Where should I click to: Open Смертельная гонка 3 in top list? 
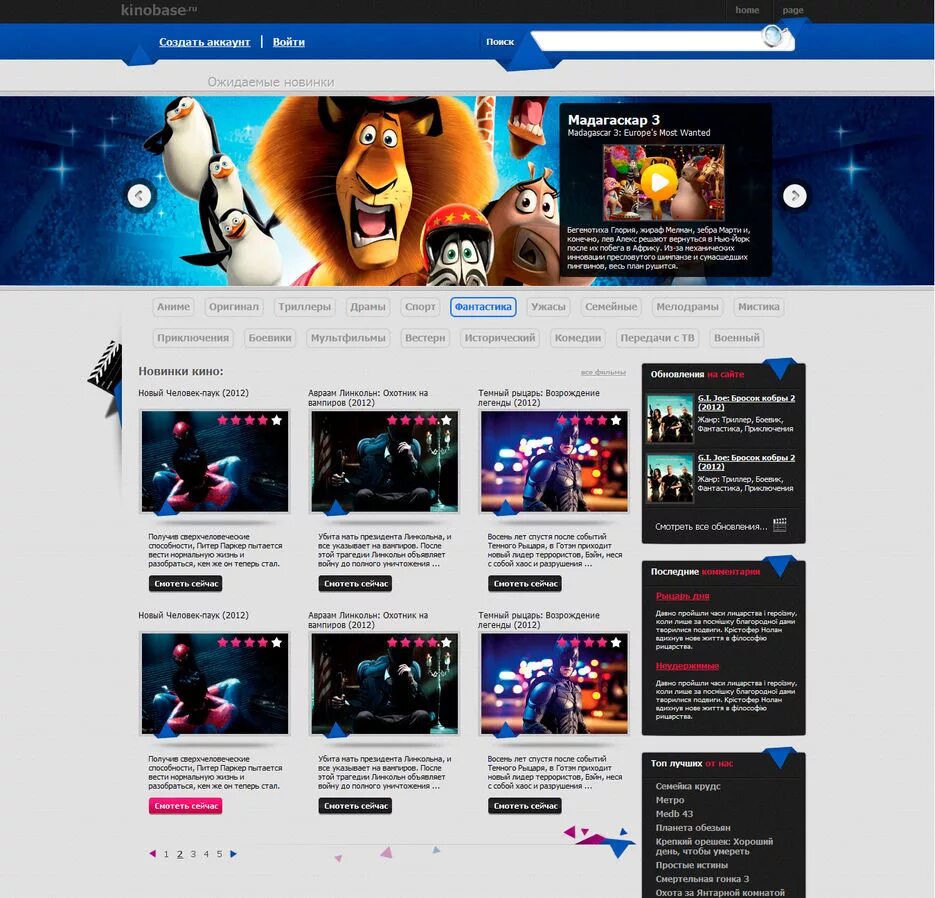[702, 878]
